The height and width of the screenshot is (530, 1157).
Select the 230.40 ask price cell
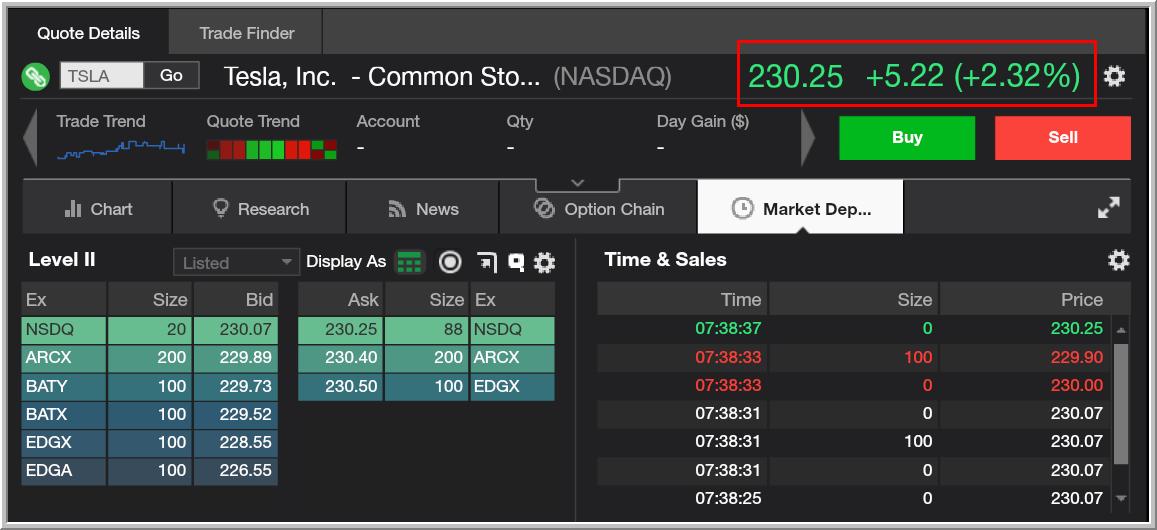click(x=340, y=358)
